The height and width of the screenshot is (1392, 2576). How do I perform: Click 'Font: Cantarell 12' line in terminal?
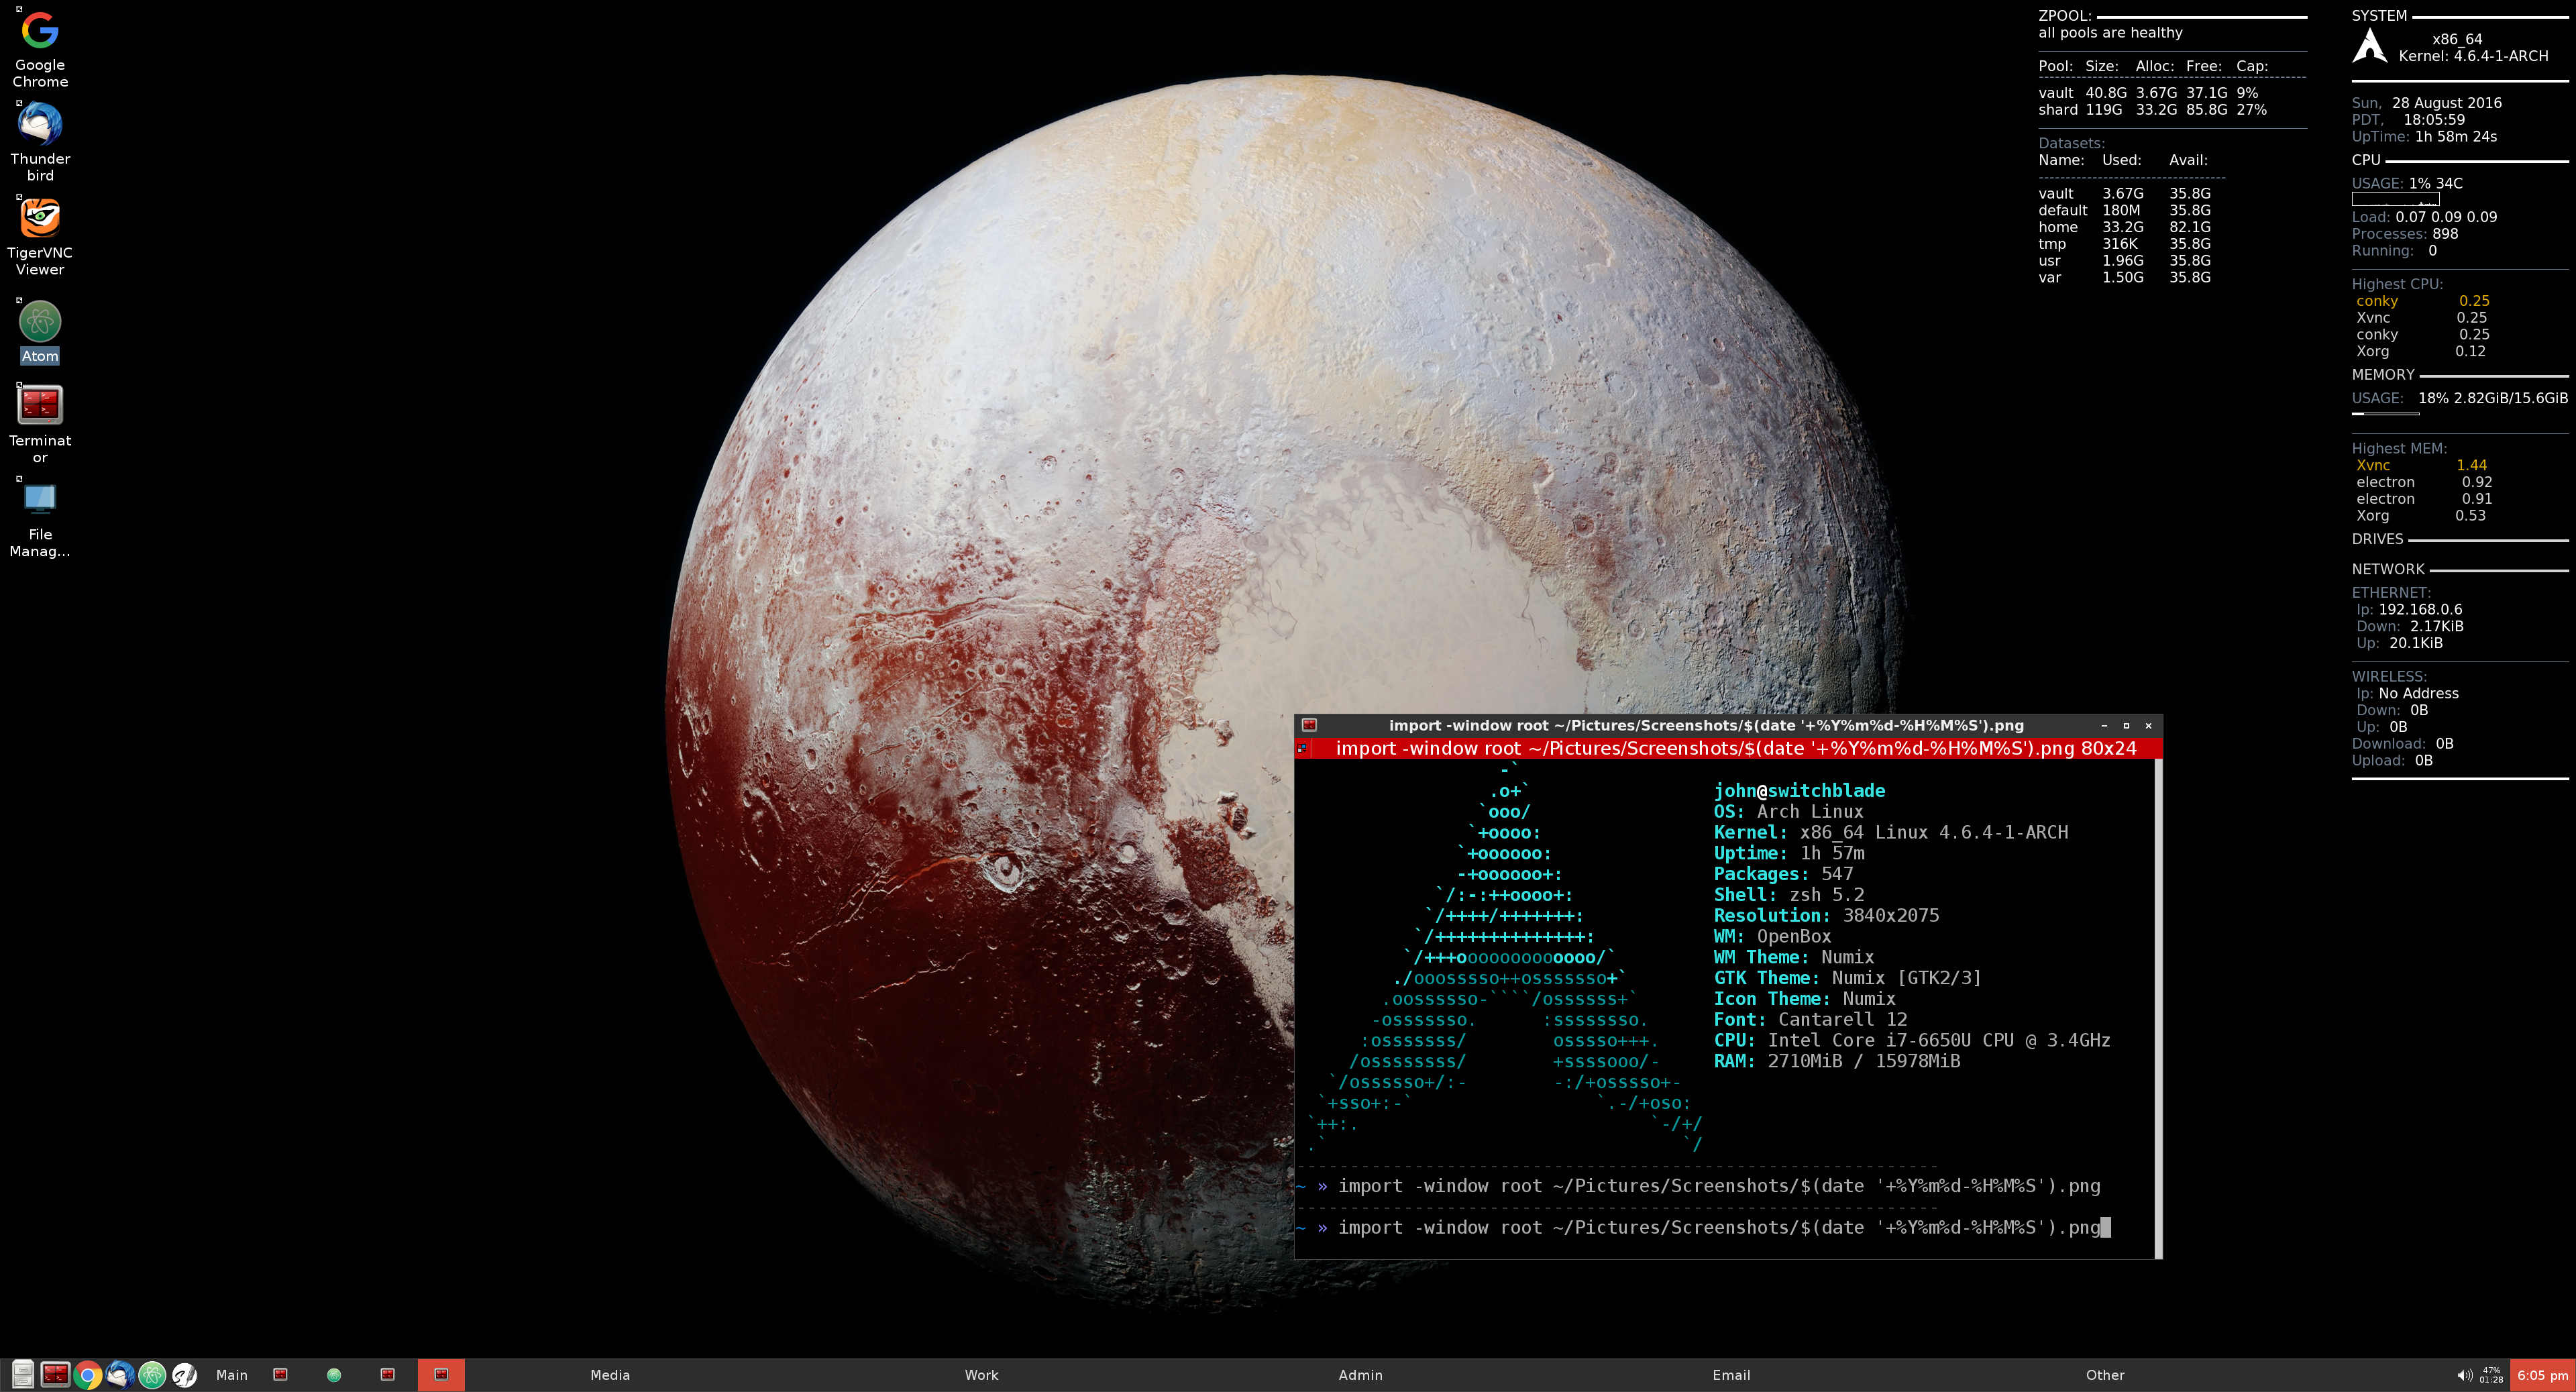pyautogui.click(x=1810, y=1019)
